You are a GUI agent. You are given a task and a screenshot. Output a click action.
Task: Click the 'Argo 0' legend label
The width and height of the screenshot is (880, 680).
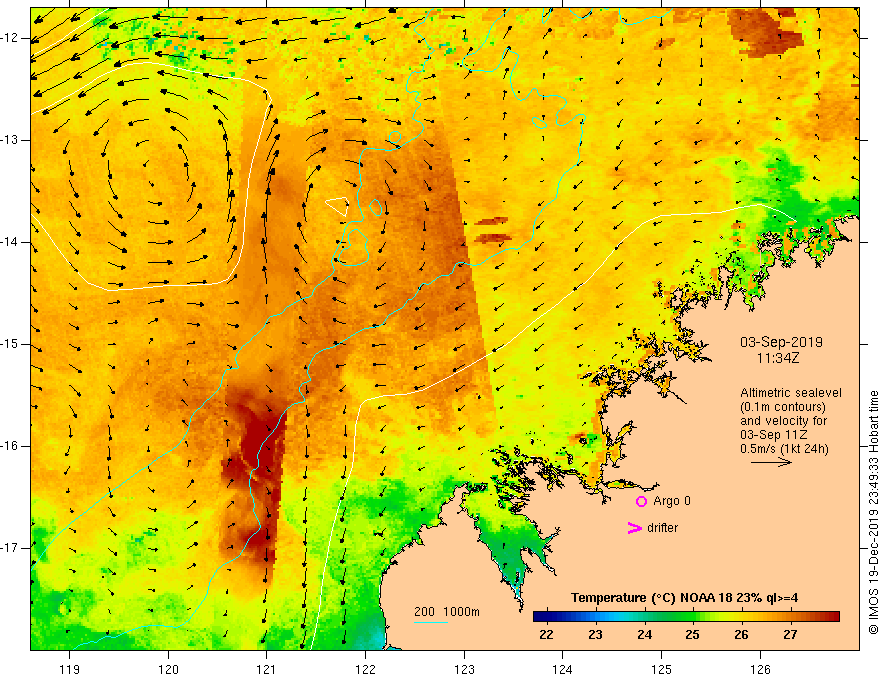click(x=672, y=501)
